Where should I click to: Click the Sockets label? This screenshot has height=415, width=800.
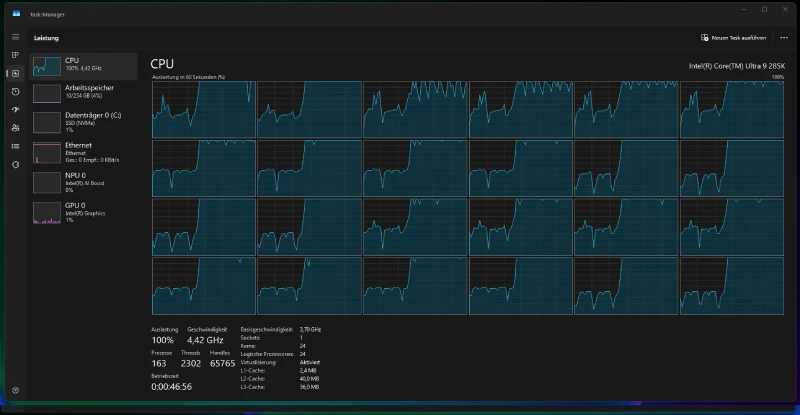tap(251, 338)
